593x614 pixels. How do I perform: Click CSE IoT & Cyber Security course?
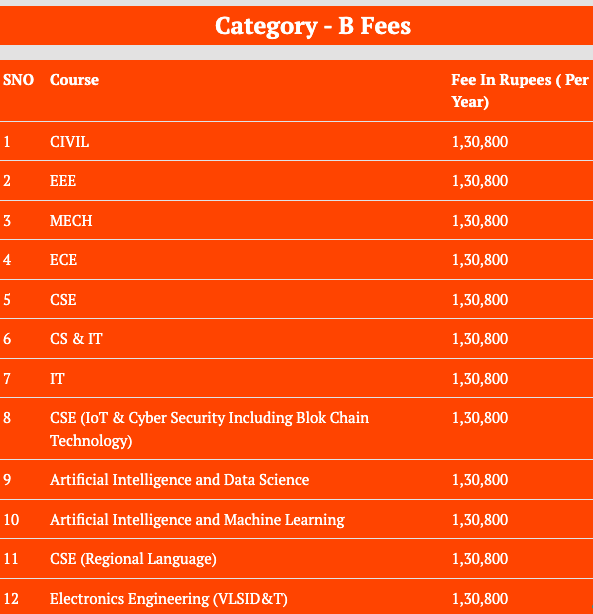pos(210,429)
